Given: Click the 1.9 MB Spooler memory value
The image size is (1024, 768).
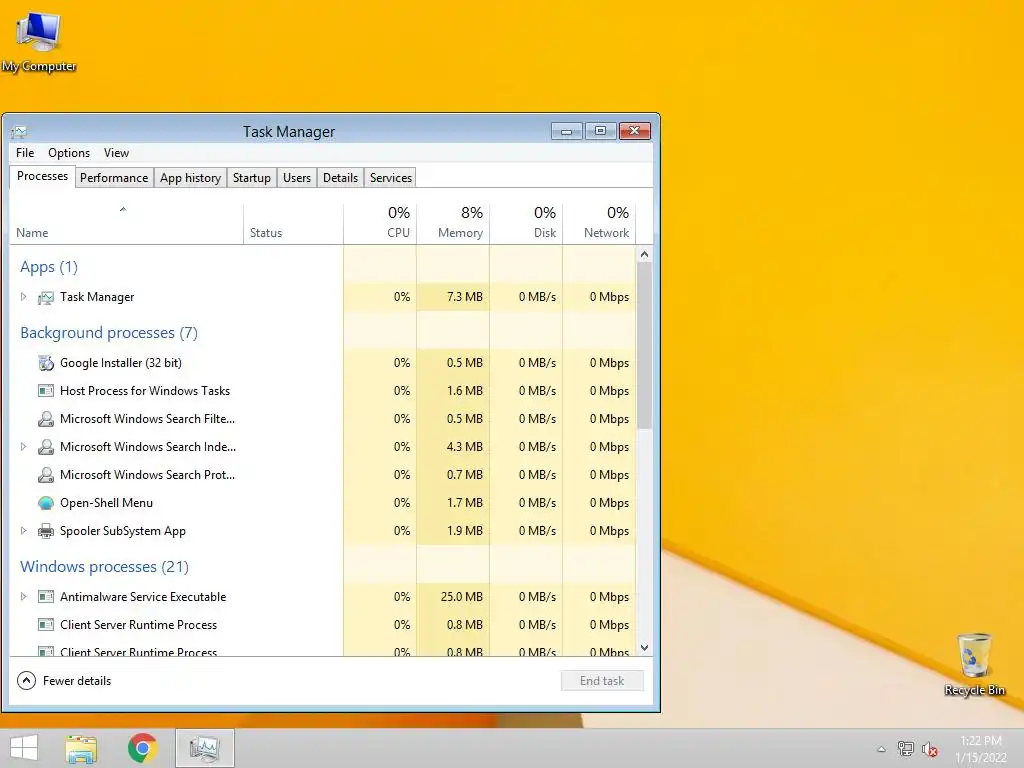Looking at the screenshot, I should pos(465,531).
